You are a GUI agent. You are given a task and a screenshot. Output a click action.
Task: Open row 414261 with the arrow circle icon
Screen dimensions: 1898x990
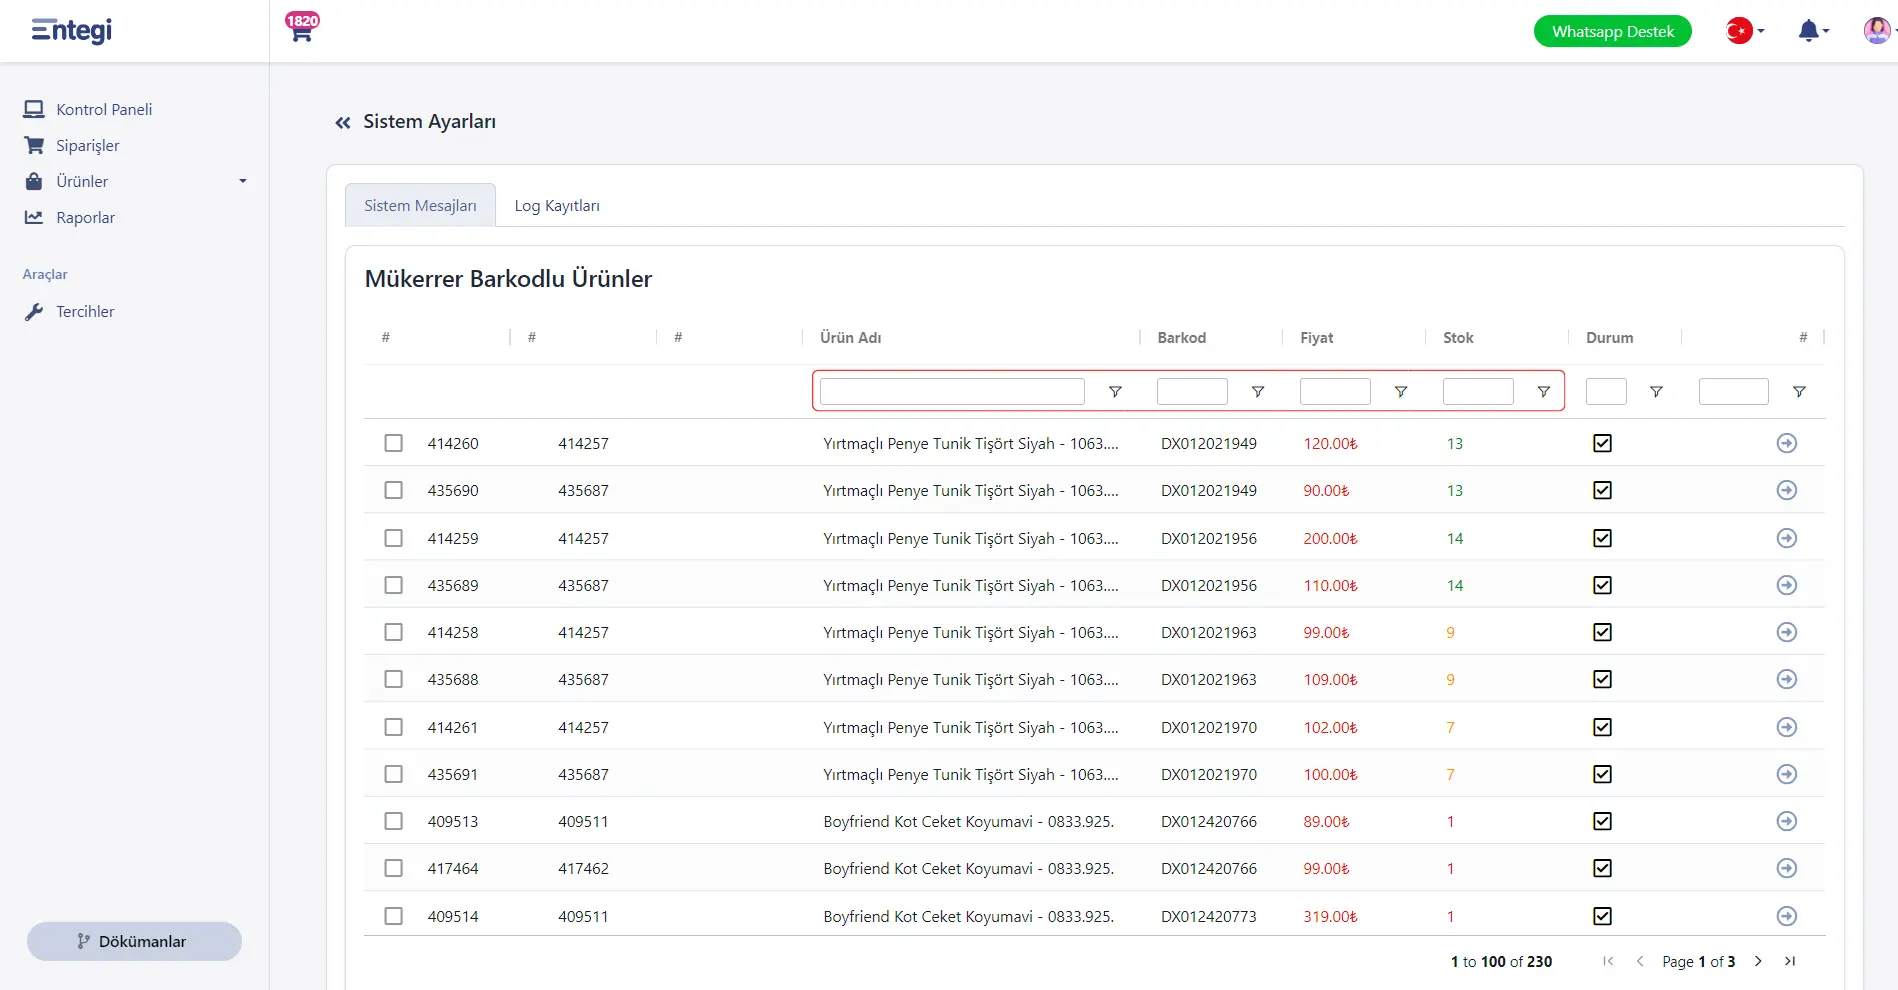pyautogui.click(x=1787, y=727)
